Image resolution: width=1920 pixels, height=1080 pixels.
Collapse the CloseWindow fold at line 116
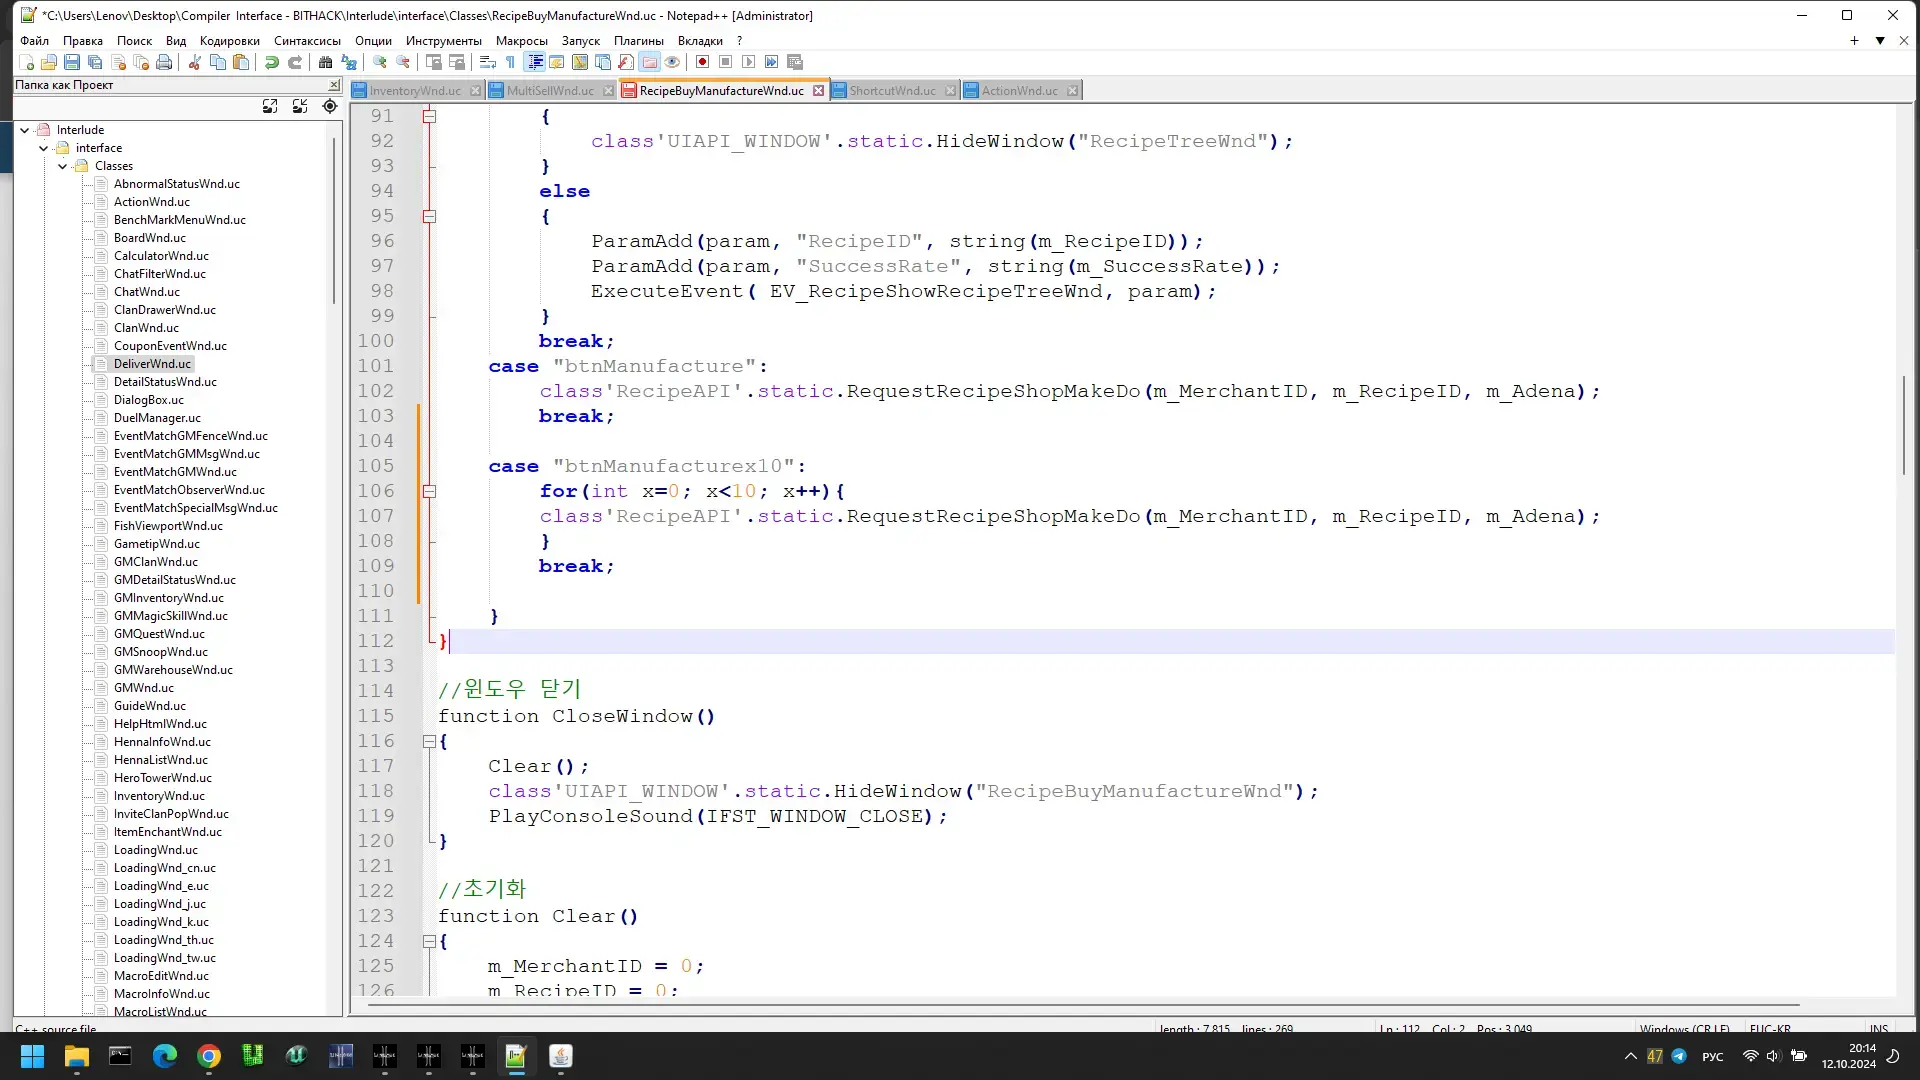tap(429, 741)
